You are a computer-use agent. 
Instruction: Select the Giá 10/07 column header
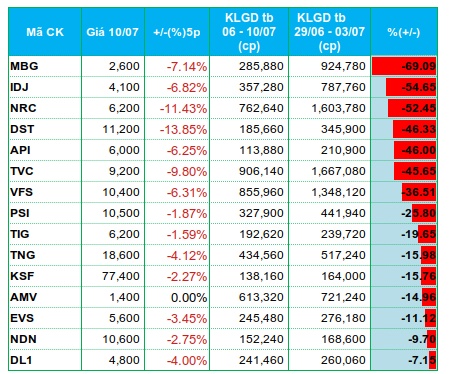pos(113,32)
